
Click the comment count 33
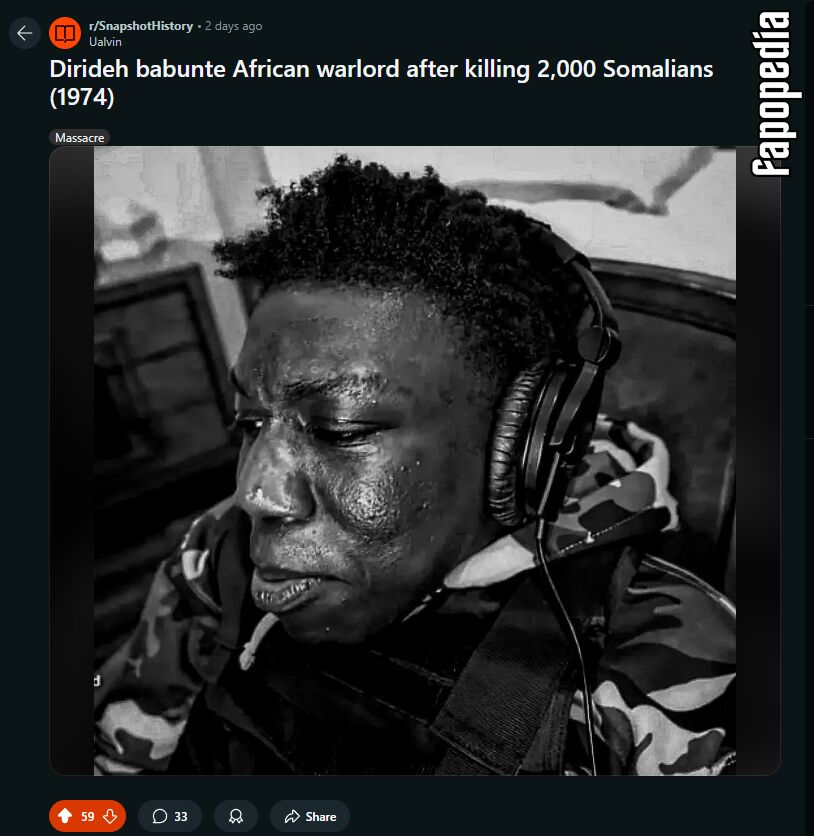(x=181, y=816)
